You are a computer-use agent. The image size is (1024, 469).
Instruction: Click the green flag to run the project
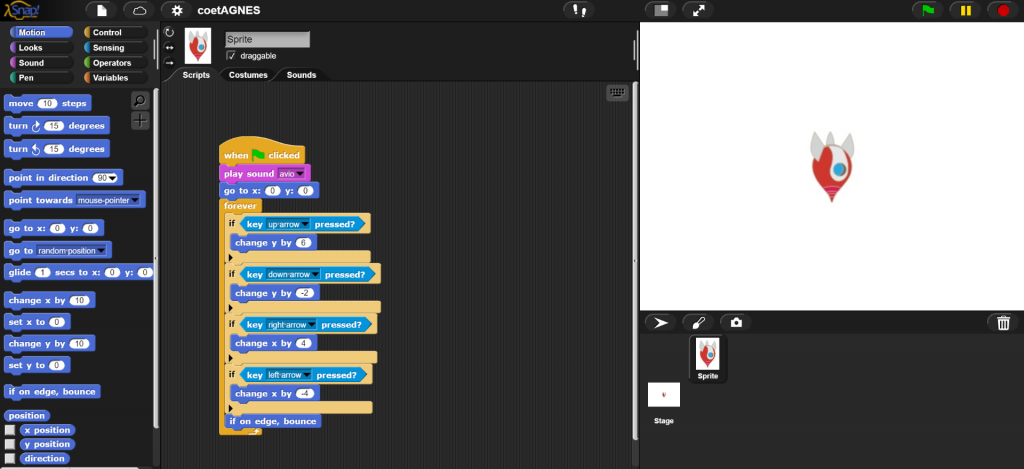coord(928,10)
